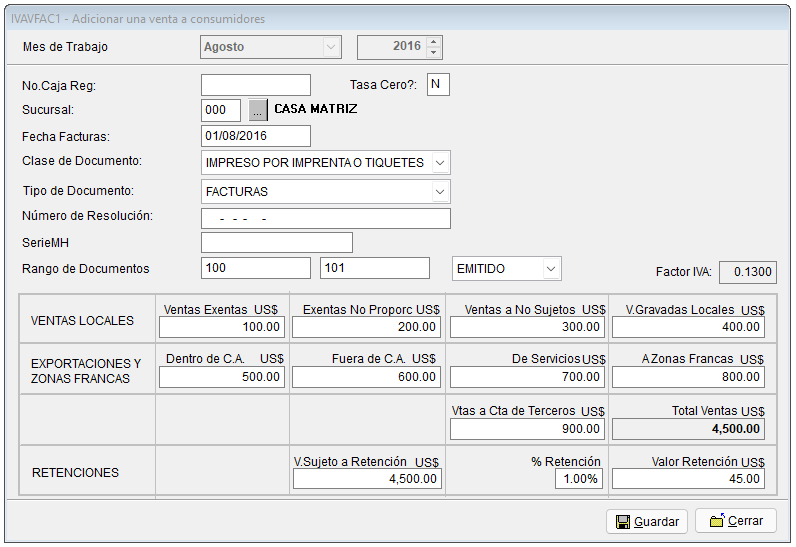Image resolution: width=796 pixels, height=547 pixels.
Task: Expand the Tipo de Documento FACTURAS dropdown
Action: pos(440,192)
